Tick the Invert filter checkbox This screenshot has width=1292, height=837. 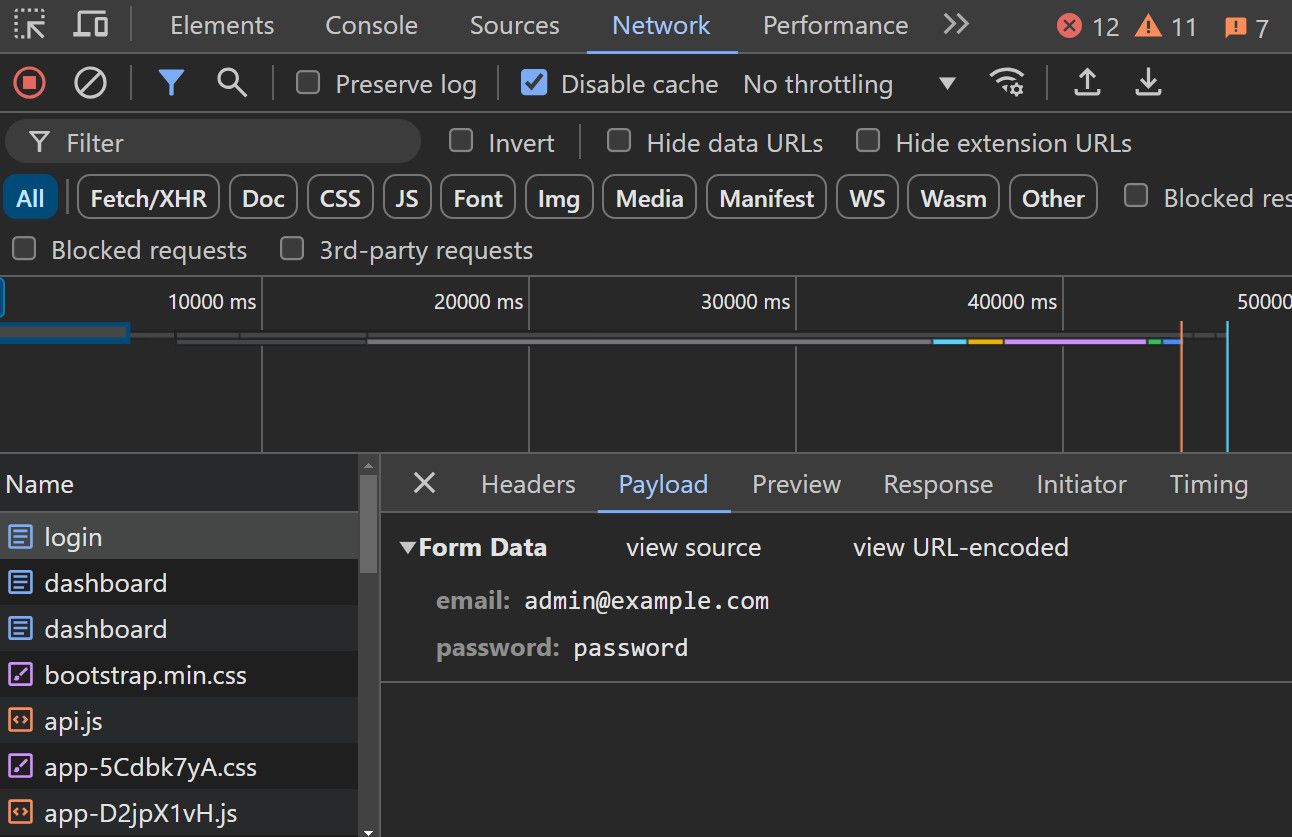tap(461, 141)
